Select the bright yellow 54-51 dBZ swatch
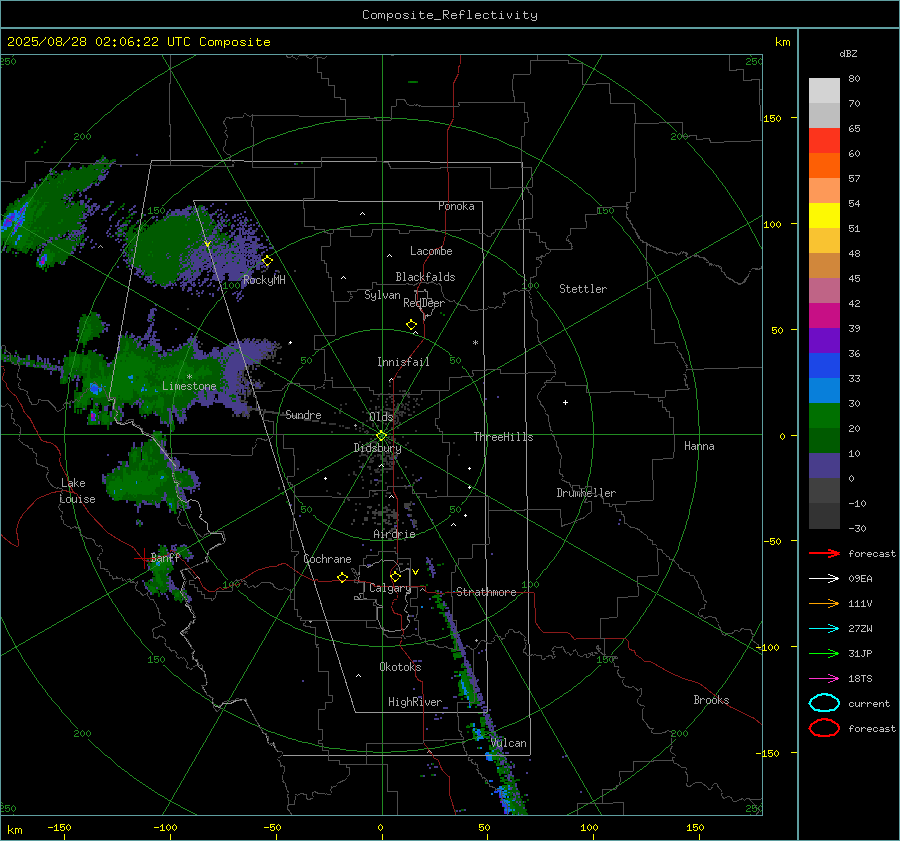This screenshot has width=900, height=841. [824, 215]
